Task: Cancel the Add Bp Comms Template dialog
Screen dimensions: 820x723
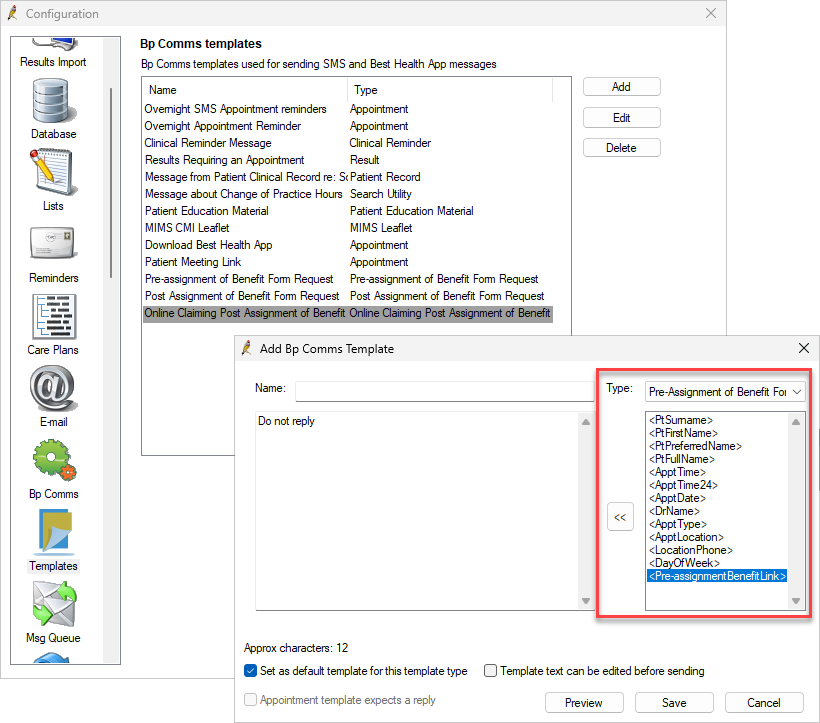Action: pos(764,703)
